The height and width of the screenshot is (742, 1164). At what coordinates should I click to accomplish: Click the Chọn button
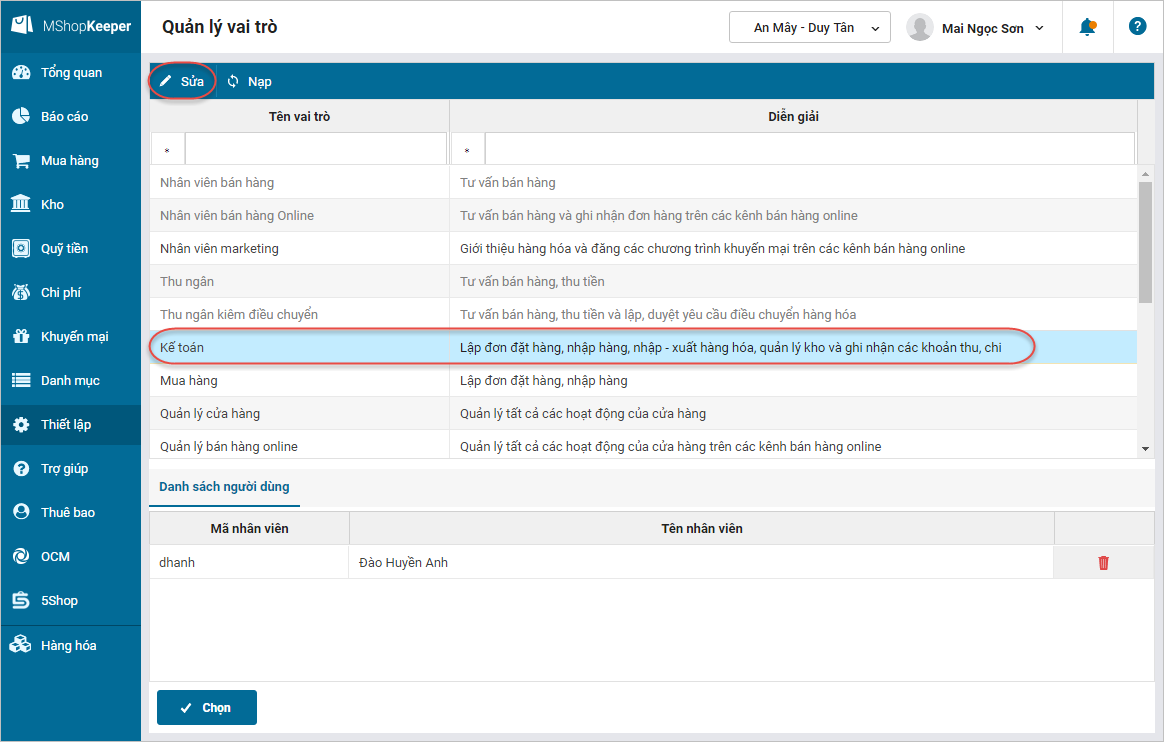(x=207, y=707)
